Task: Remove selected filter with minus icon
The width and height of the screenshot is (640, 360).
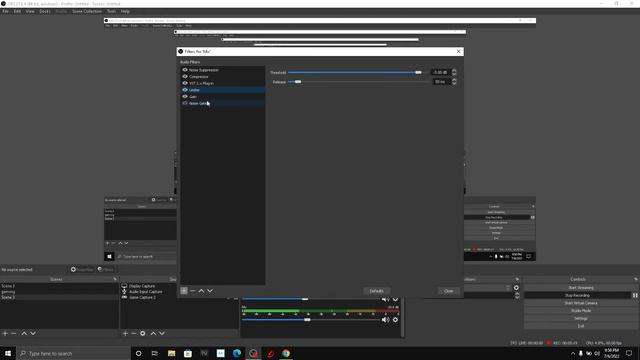Action: tap(193, 291)
